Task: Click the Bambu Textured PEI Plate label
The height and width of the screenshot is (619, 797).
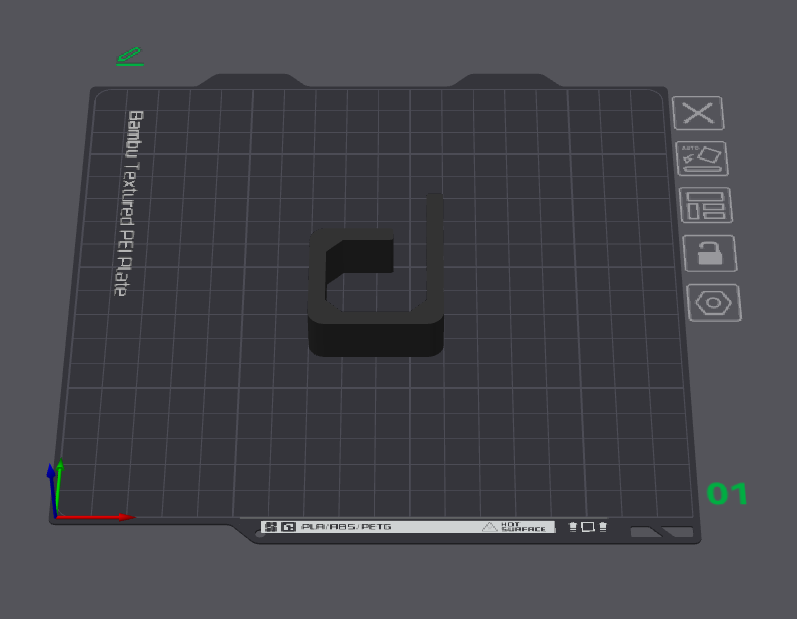Action: tap(129, 203)
